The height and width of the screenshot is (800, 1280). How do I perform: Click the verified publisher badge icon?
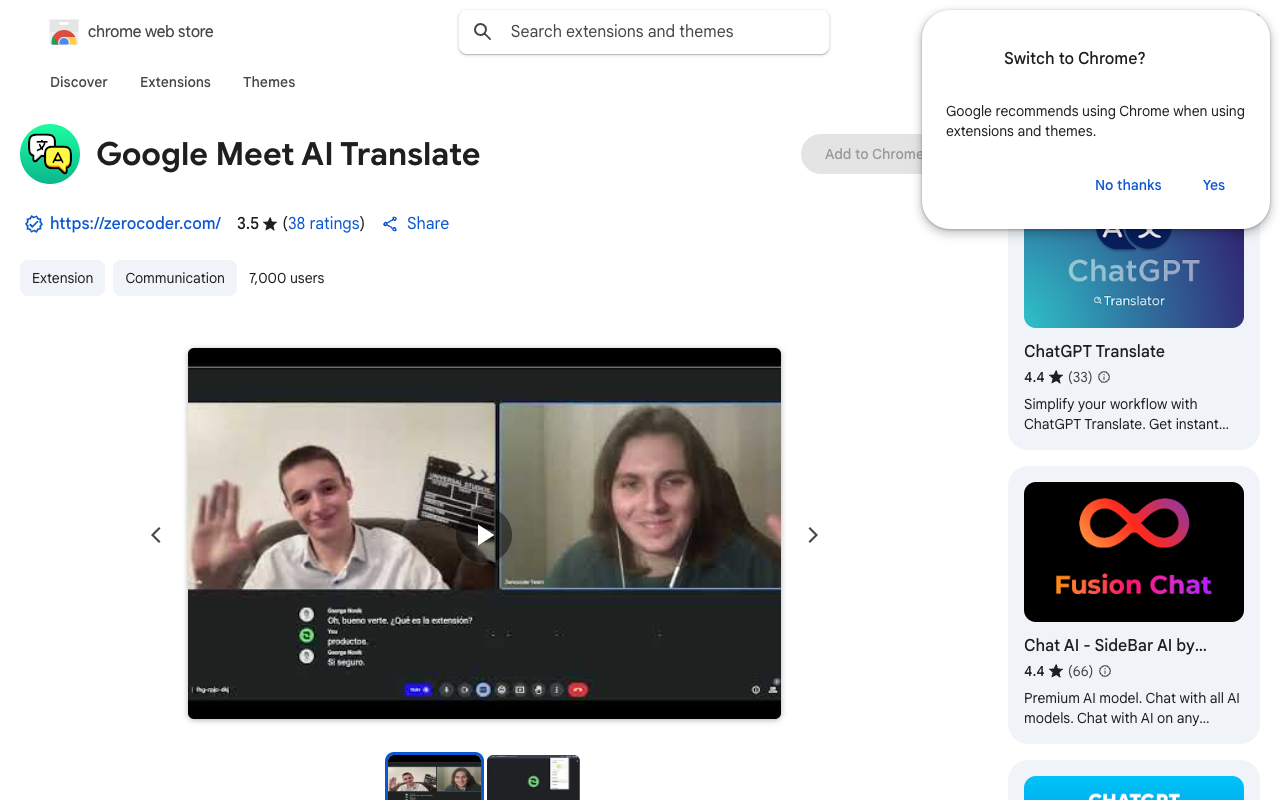34,224
